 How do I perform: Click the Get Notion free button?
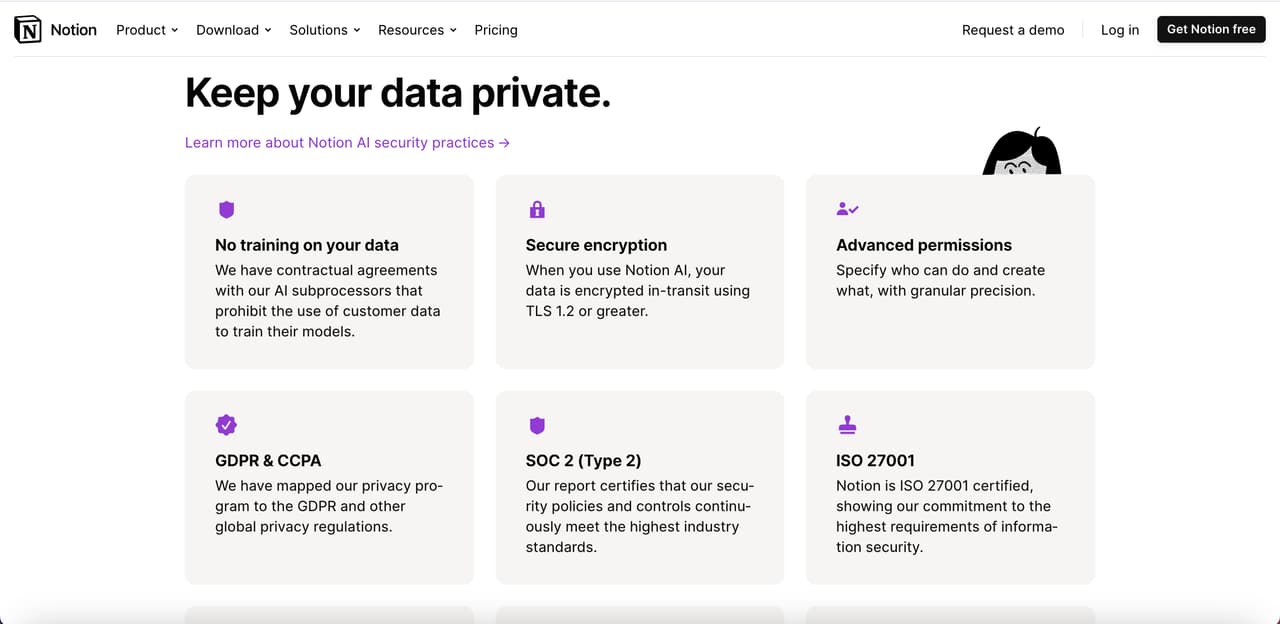[1211, 29]
